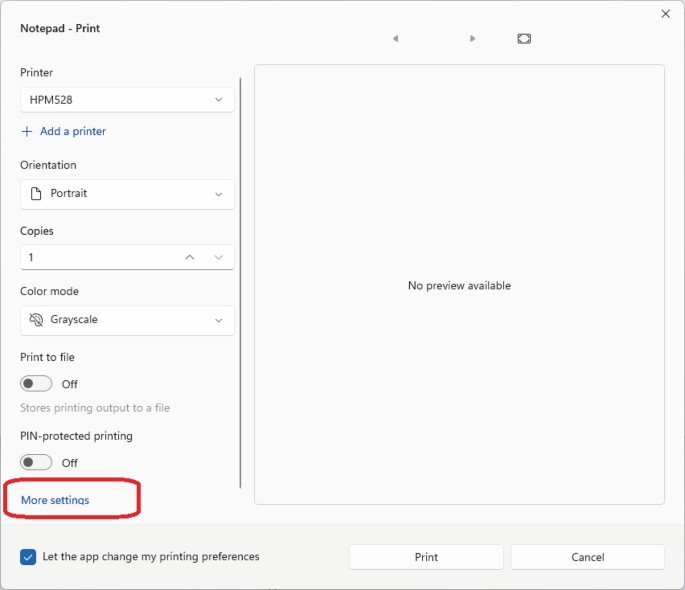
Task: Click the Add a printer link text
Action: 73,132
